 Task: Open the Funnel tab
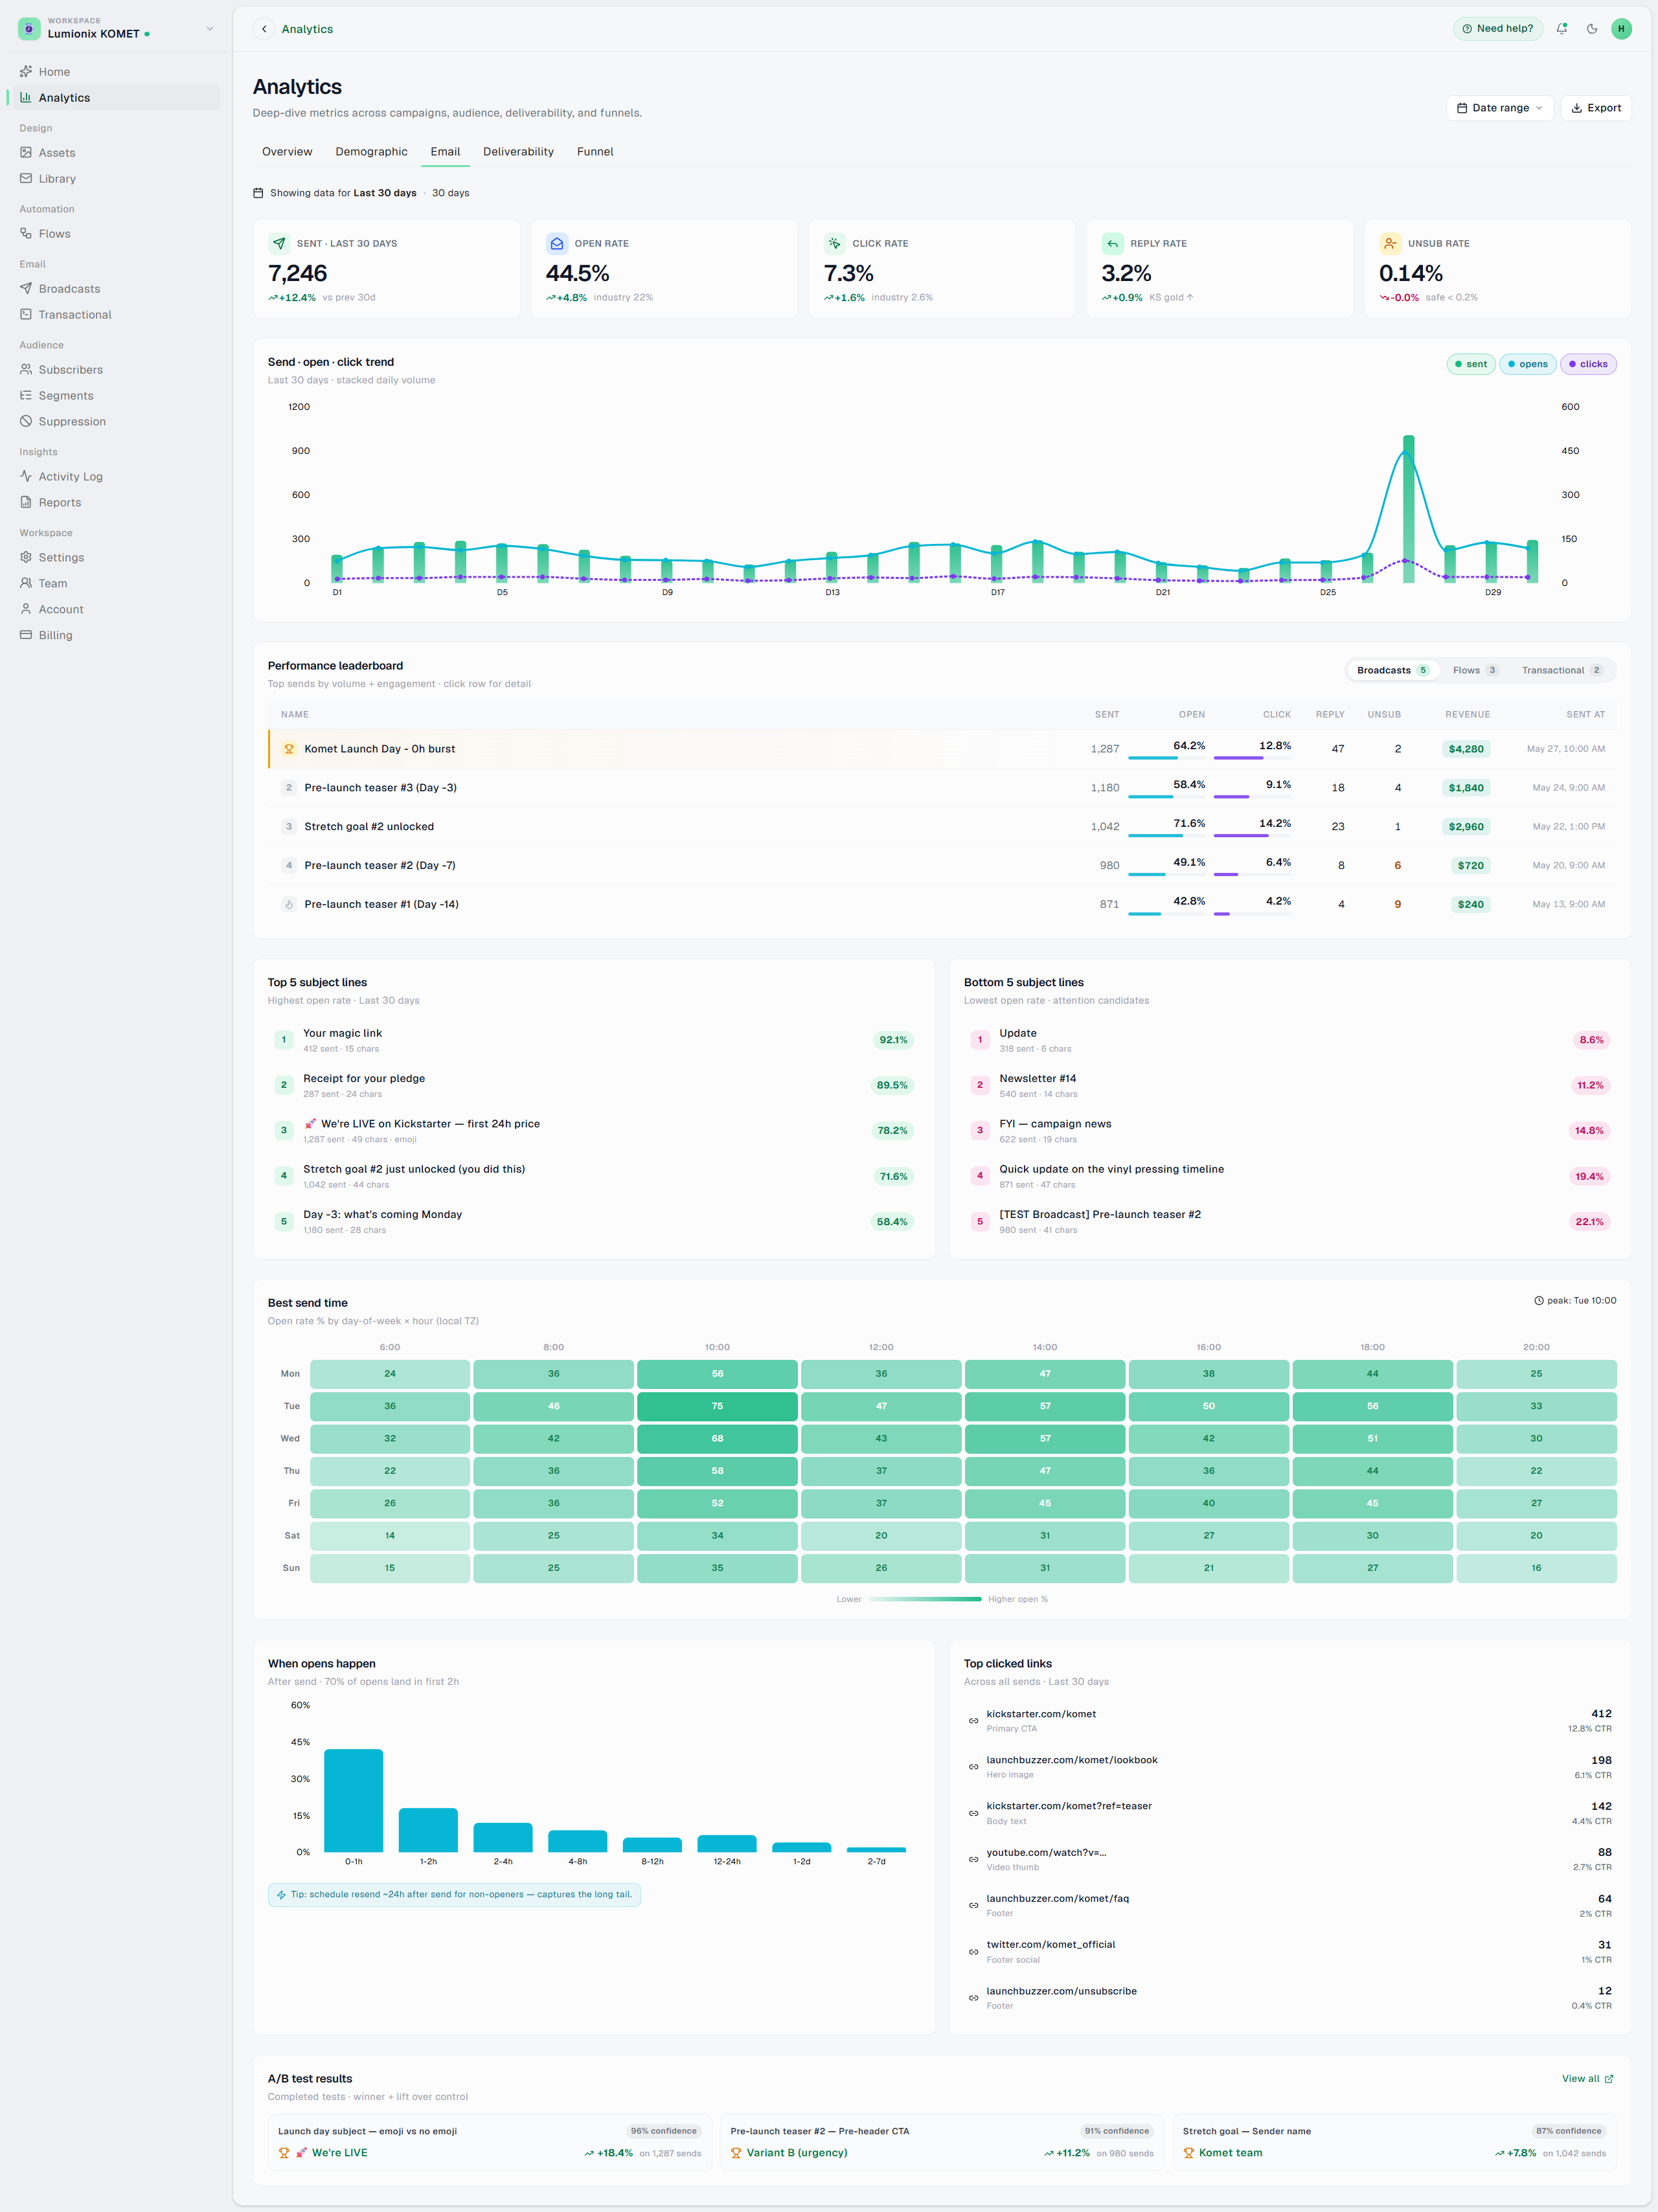pyautogui.click(x=595, y=152)
